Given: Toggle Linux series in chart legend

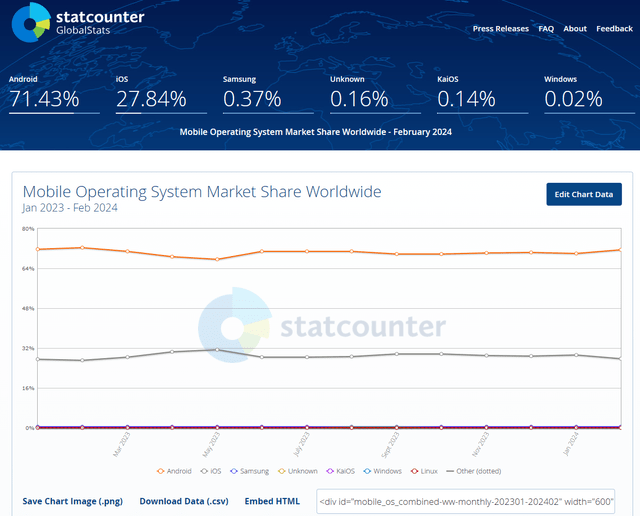Looking at the screenshot, I should coord(424,471).
